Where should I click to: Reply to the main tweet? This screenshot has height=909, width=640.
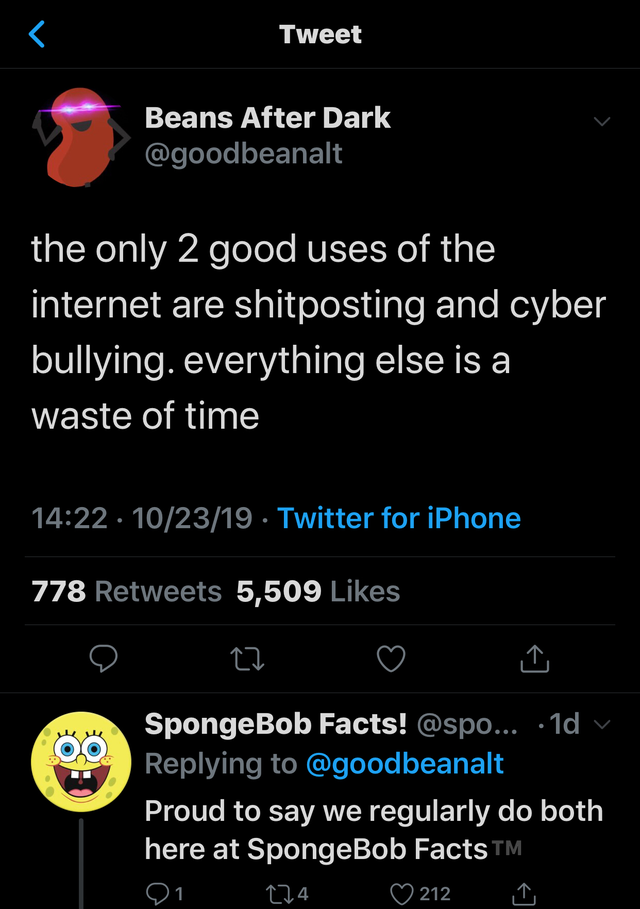point(104,657)
